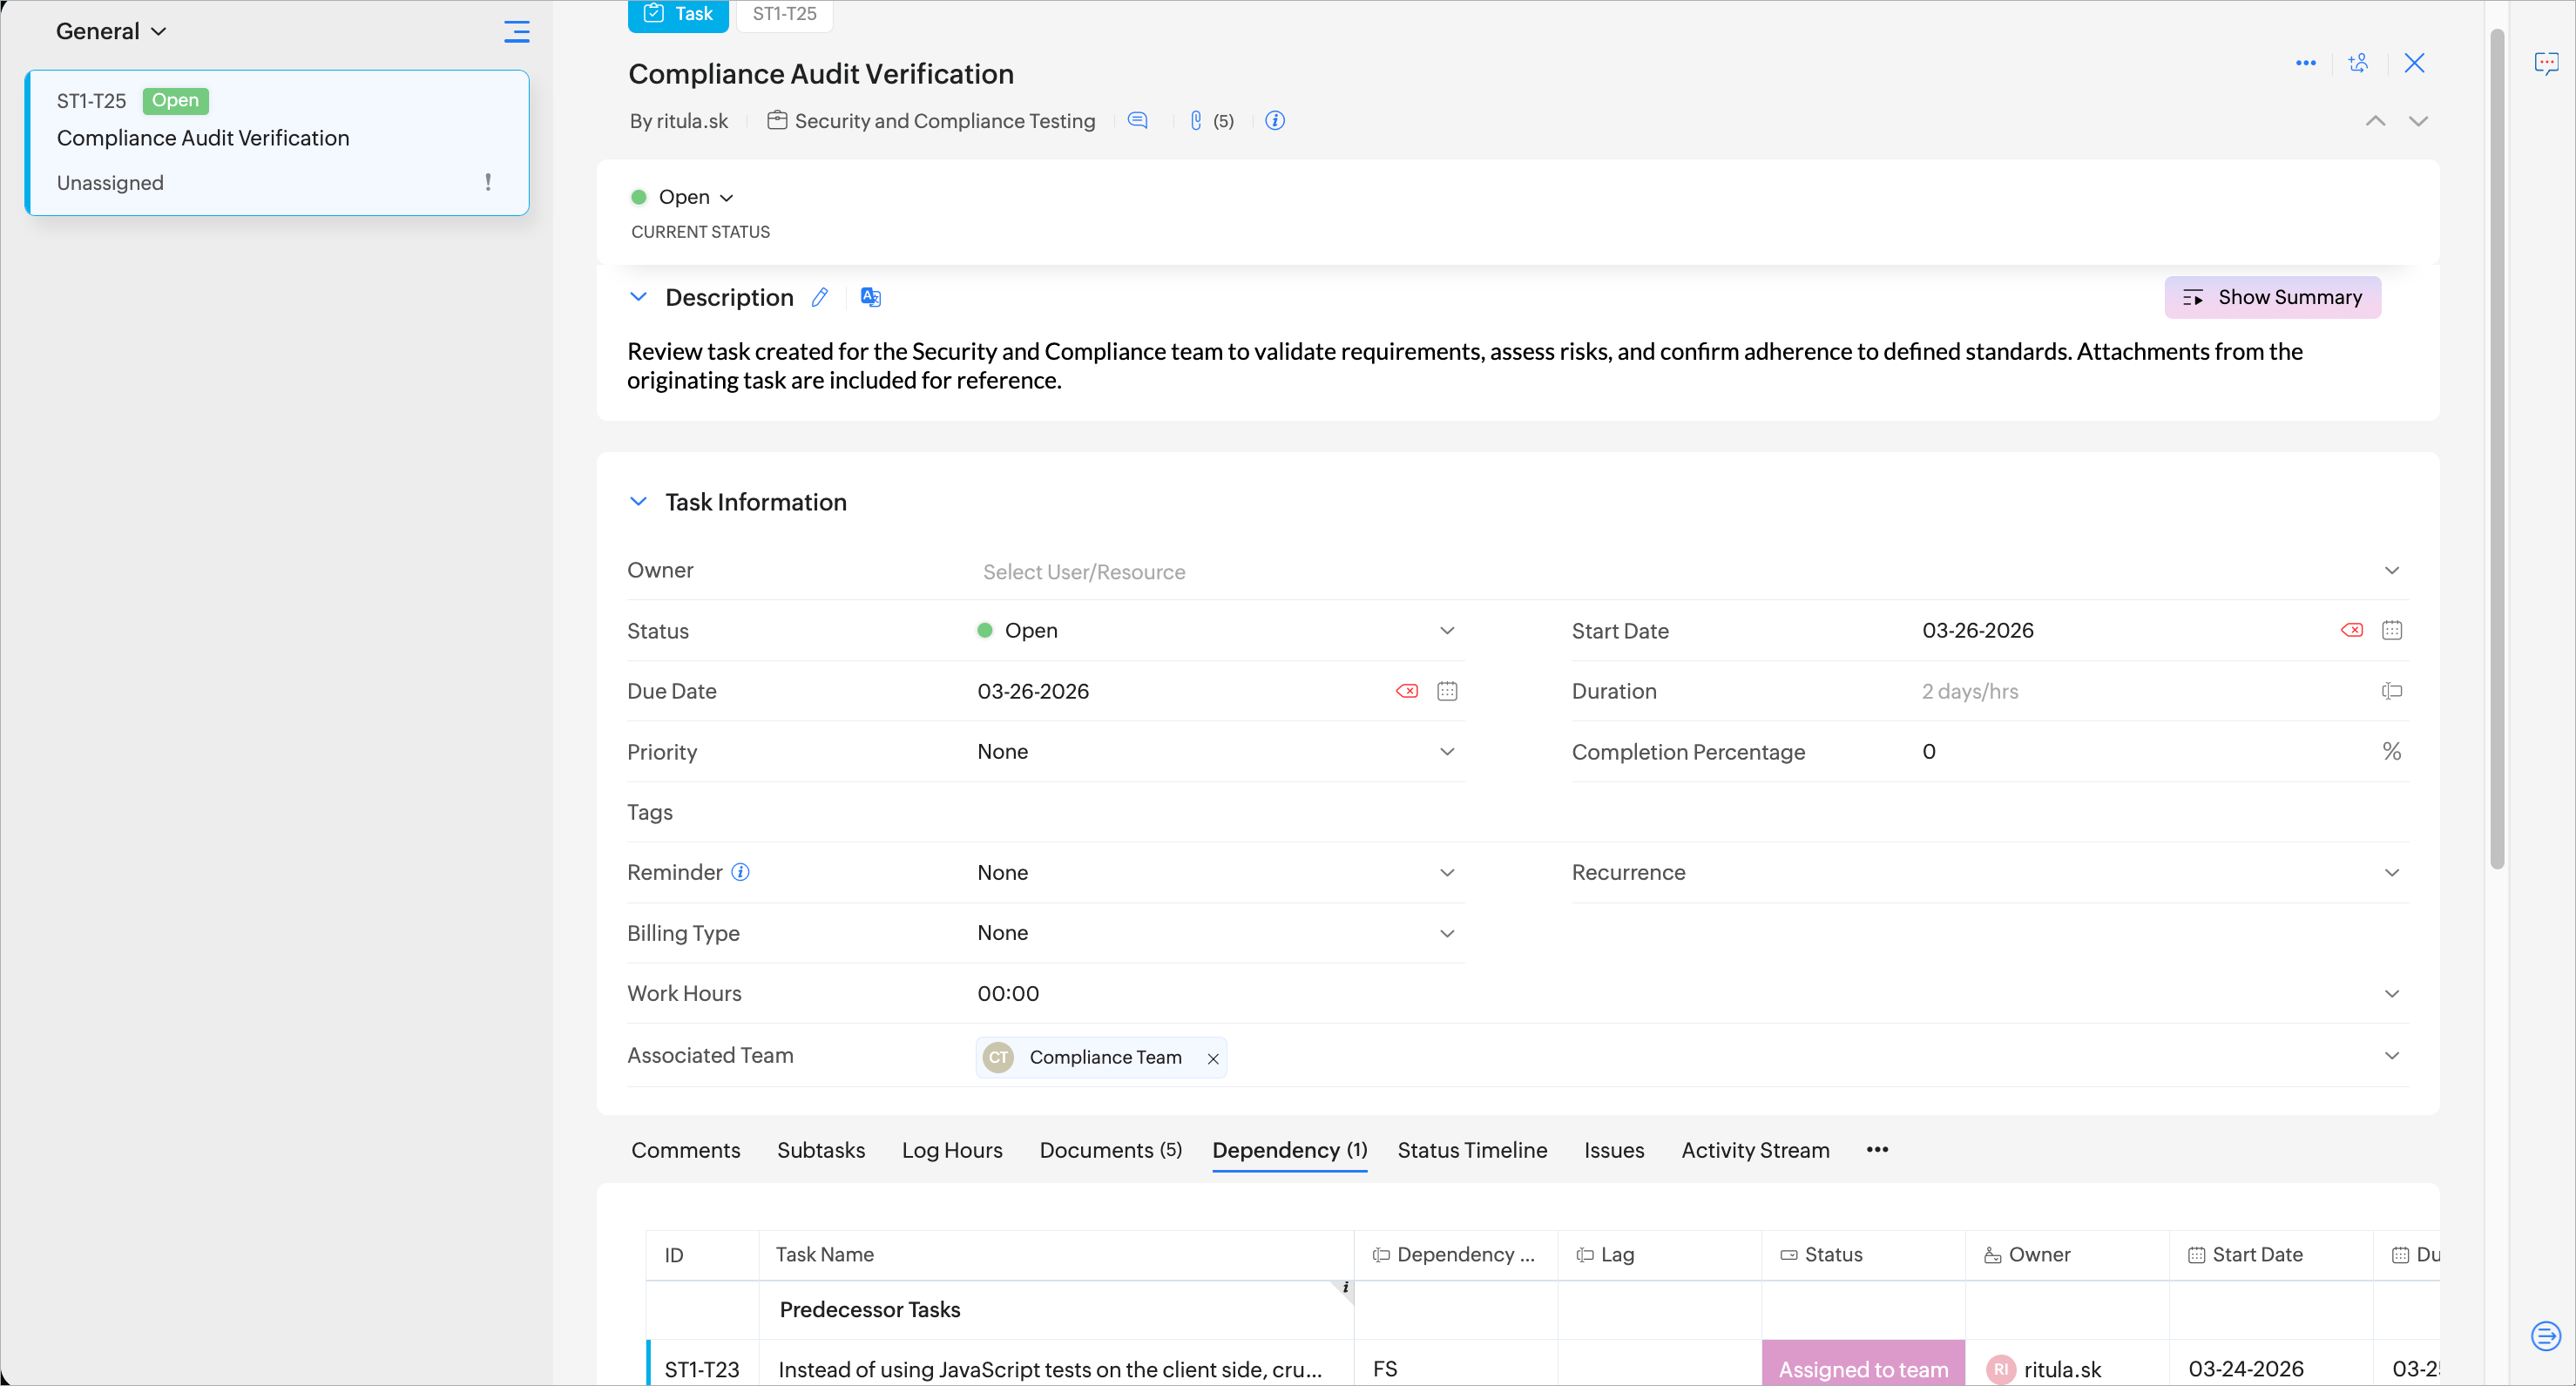Switch to the Documents tab
Viewport: 2576px width, 1386px height.
pyautogui.click(x=1109, y=1150)
